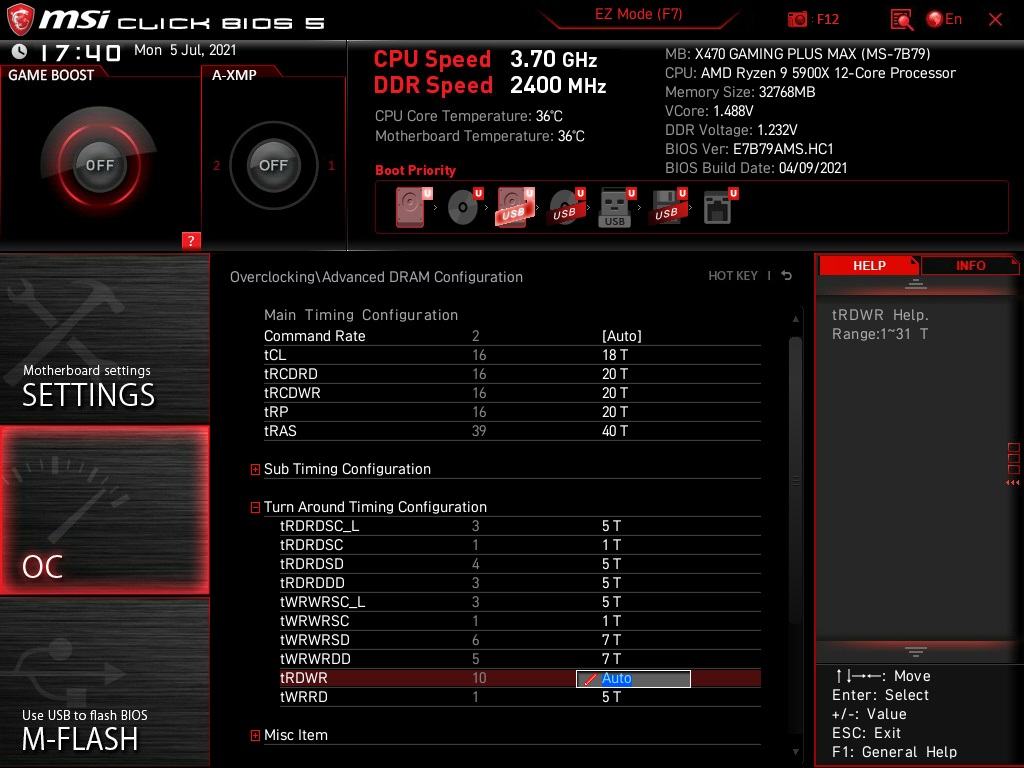The width and height of the screenshot is (1024, 768).
Task: Select the tWRWRSC timing row
Action: tap(520, 620)
